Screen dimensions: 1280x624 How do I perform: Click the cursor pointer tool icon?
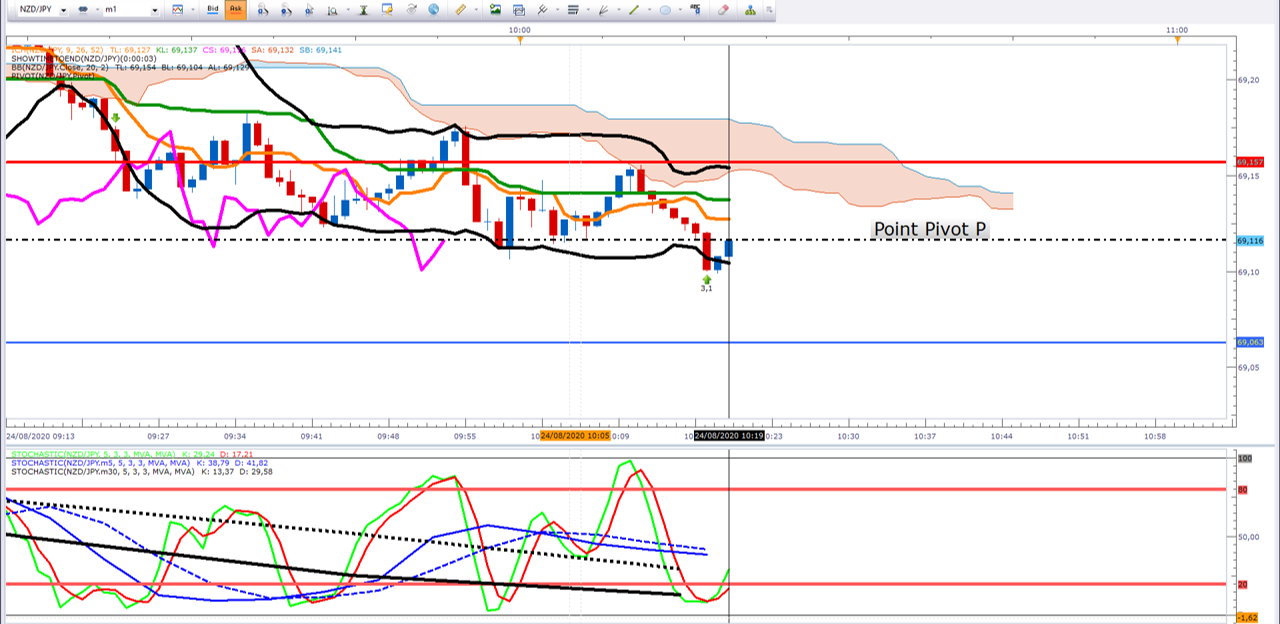point(309,9)
